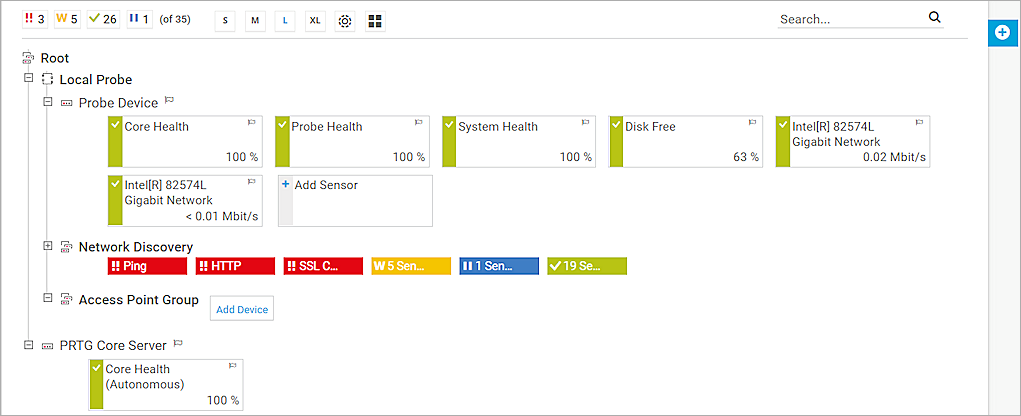Collapse the Local Probe tree node
1021x416 pixels.
pyautogui.click(x=28, y=78)
